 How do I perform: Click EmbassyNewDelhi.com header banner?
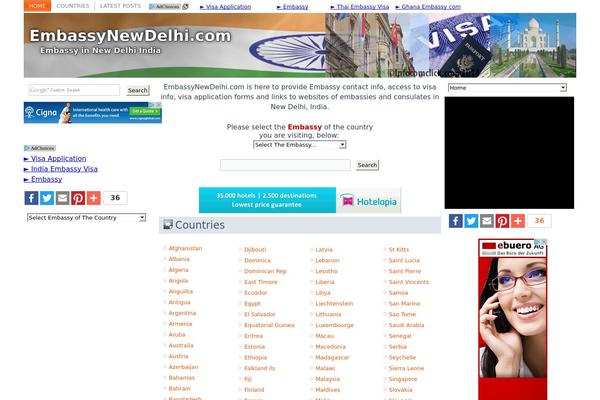300,45
